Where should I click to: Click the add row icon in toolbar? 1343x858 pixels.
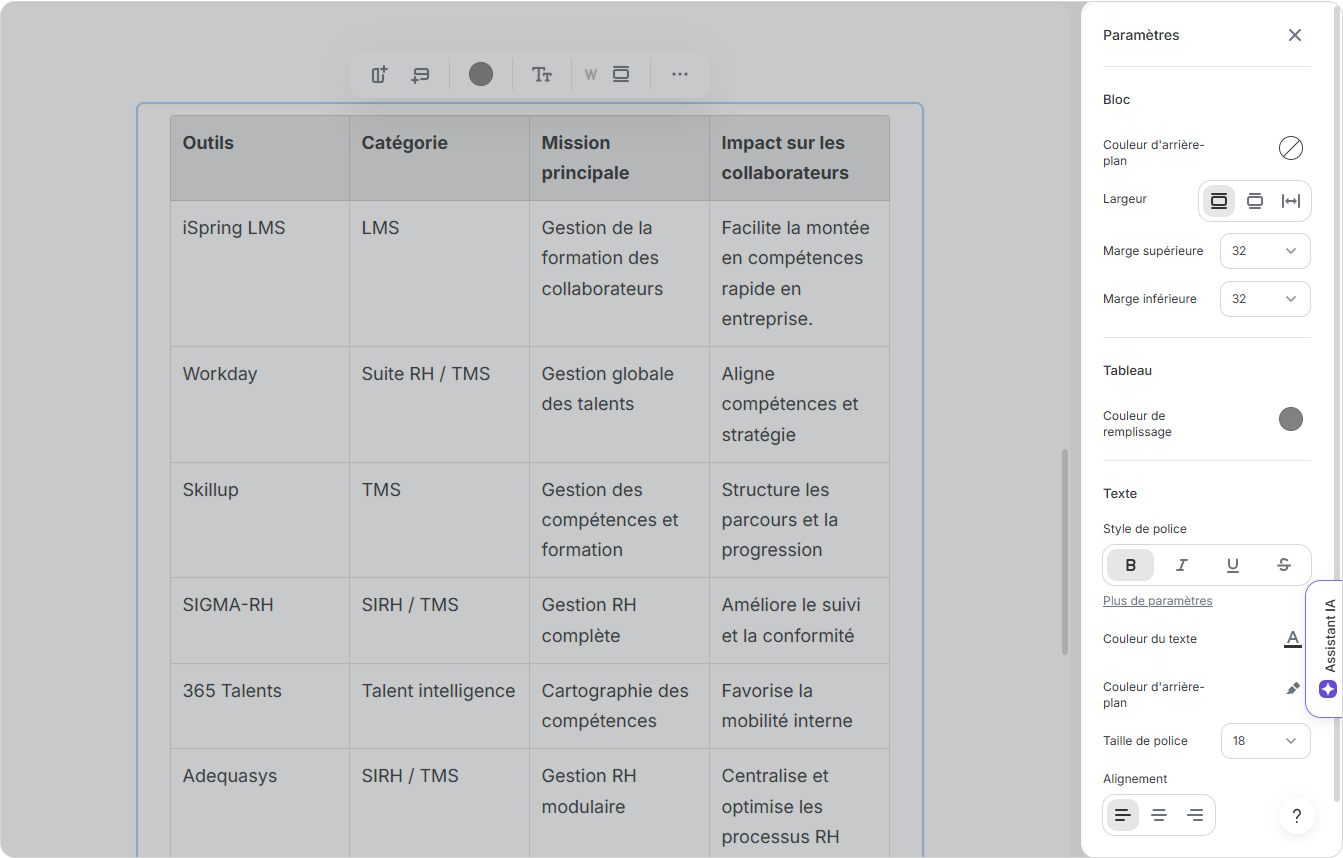pyautogui.click(x=420, y=75)
